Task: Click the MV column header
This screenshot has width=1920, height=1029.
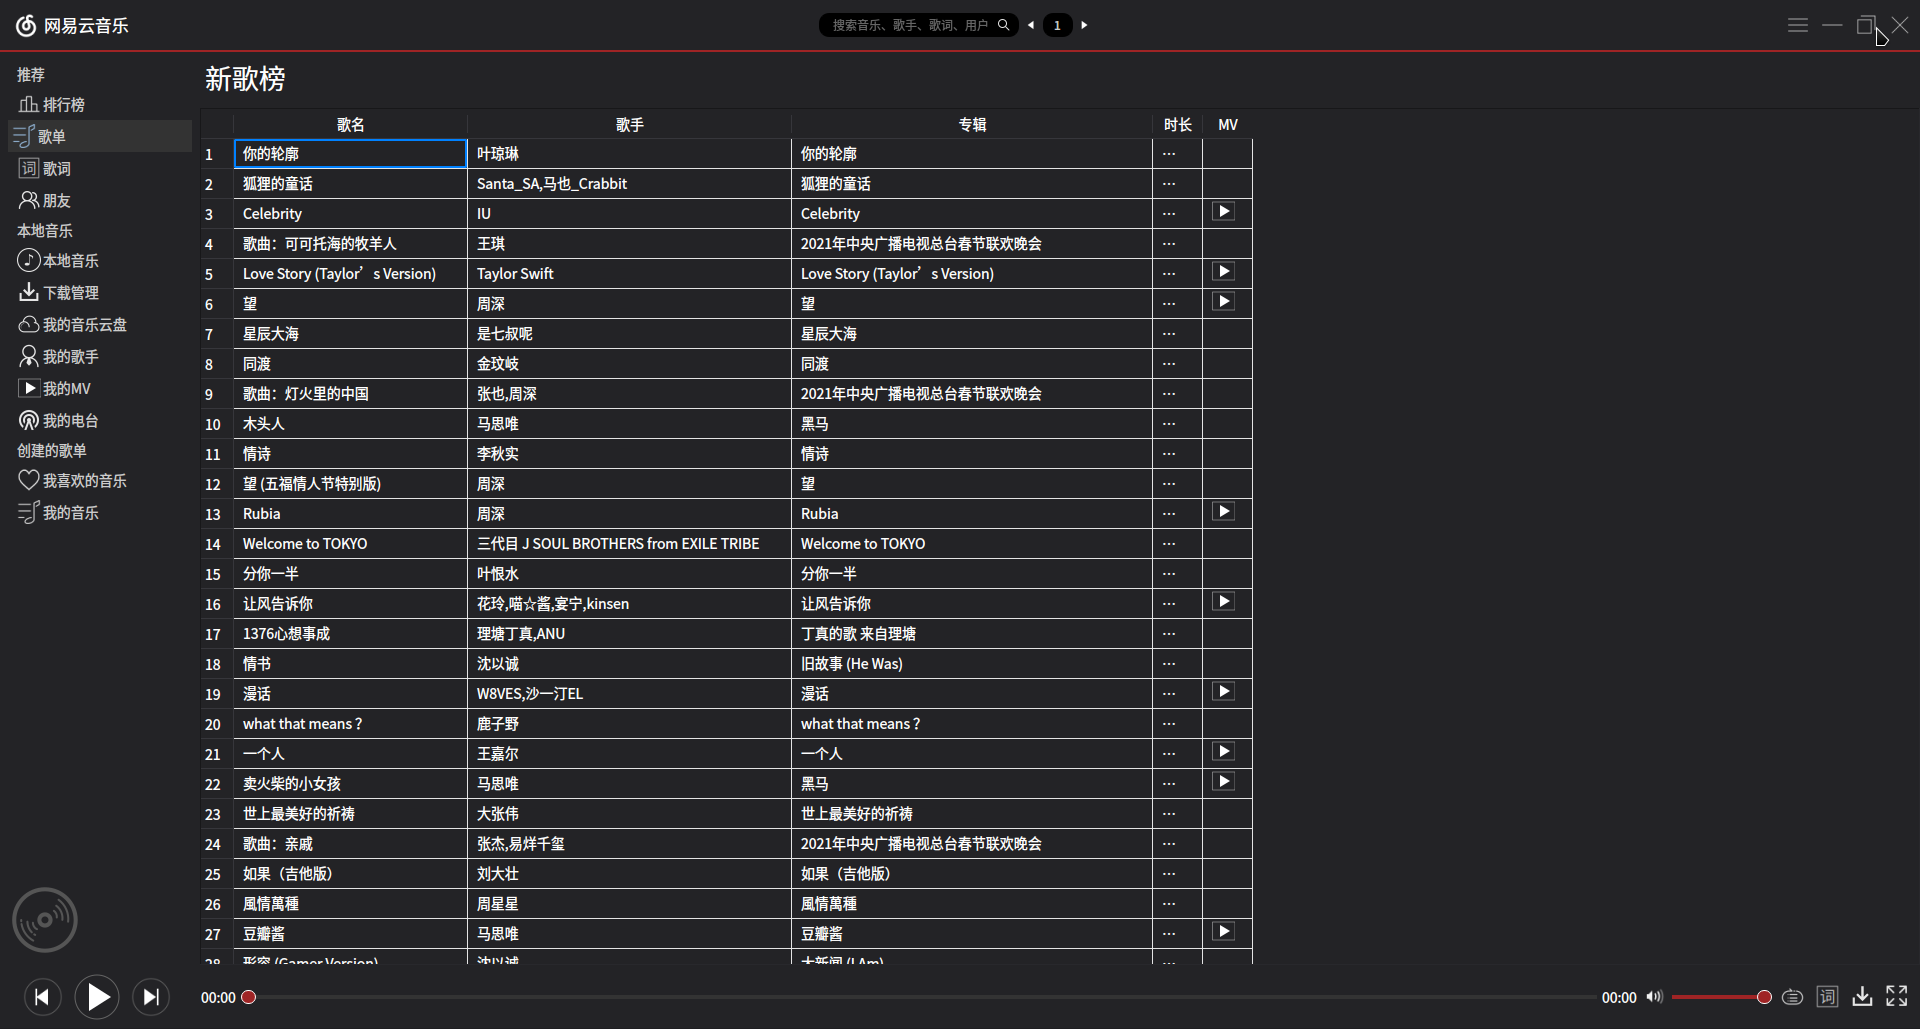Action: coord(1228,125)
